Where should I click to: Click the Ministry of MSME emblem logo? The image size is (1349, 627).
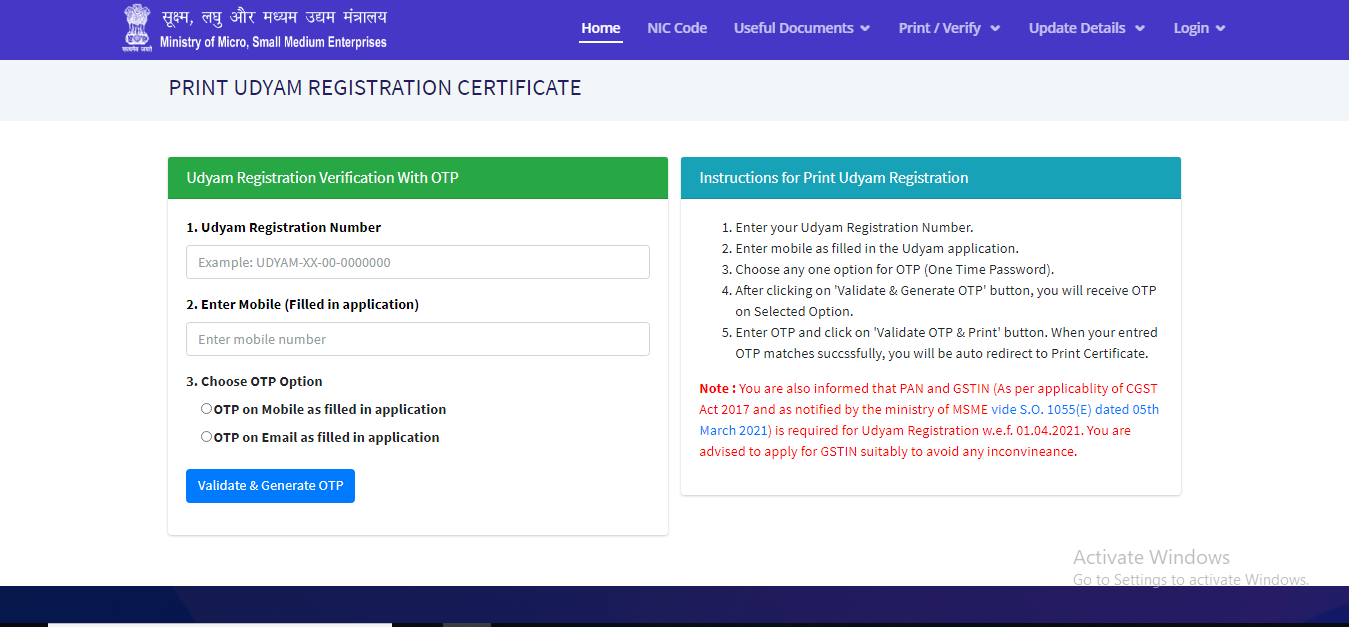click(x=137, y=27)
